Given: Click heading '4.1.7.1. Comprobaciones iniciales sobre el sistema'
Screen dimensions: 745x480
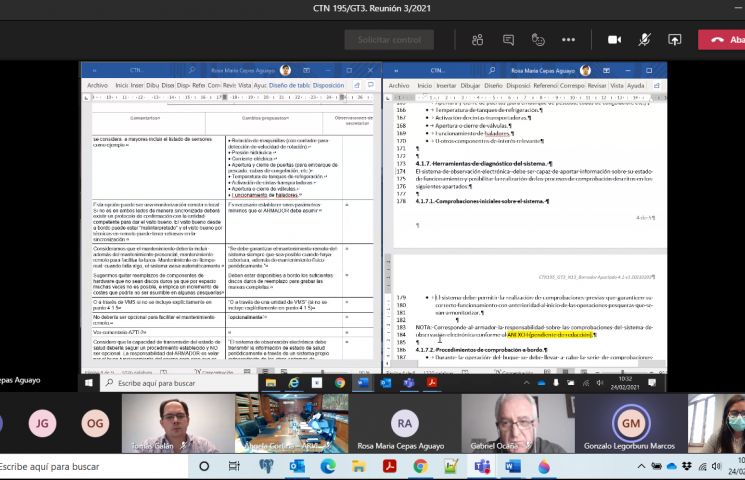Looking at the screenshot, I should point(482,202).
